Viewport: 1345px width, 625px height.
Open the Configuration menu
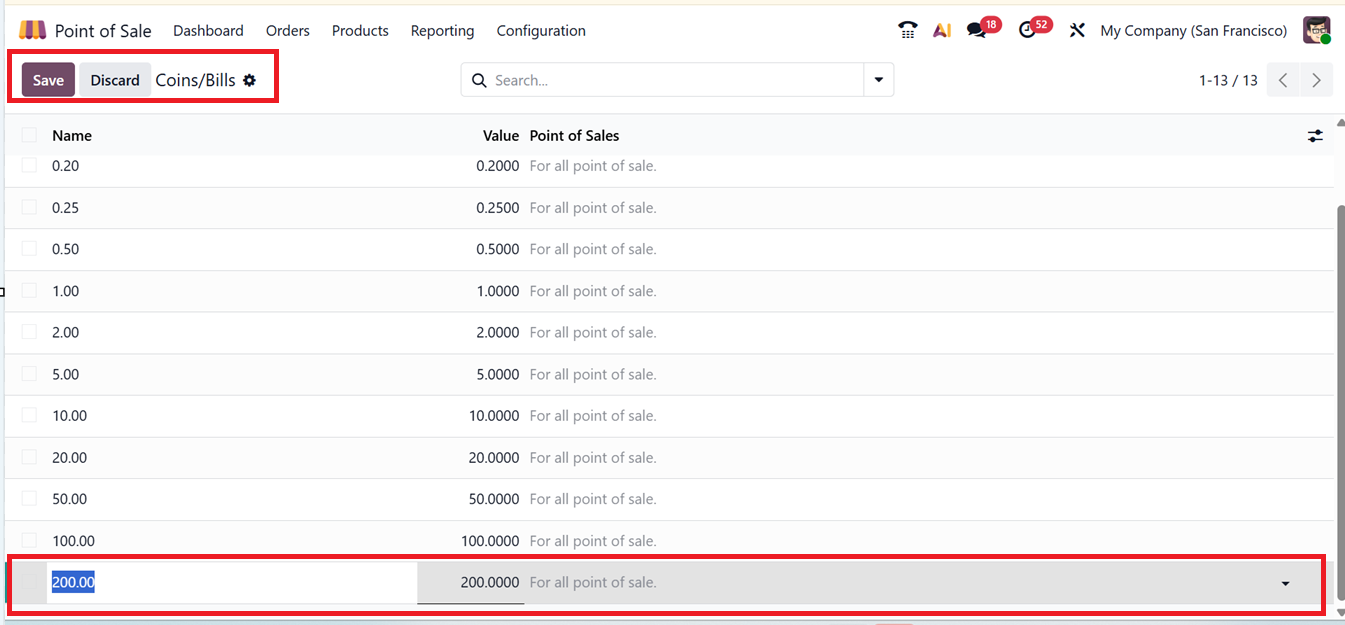[541, 31]
